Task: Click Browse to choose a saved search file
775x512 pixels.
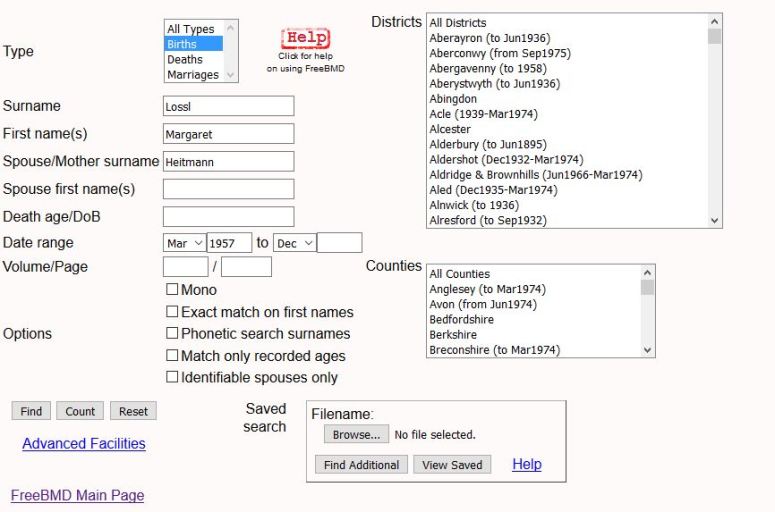Action: (x=355, y=435)
